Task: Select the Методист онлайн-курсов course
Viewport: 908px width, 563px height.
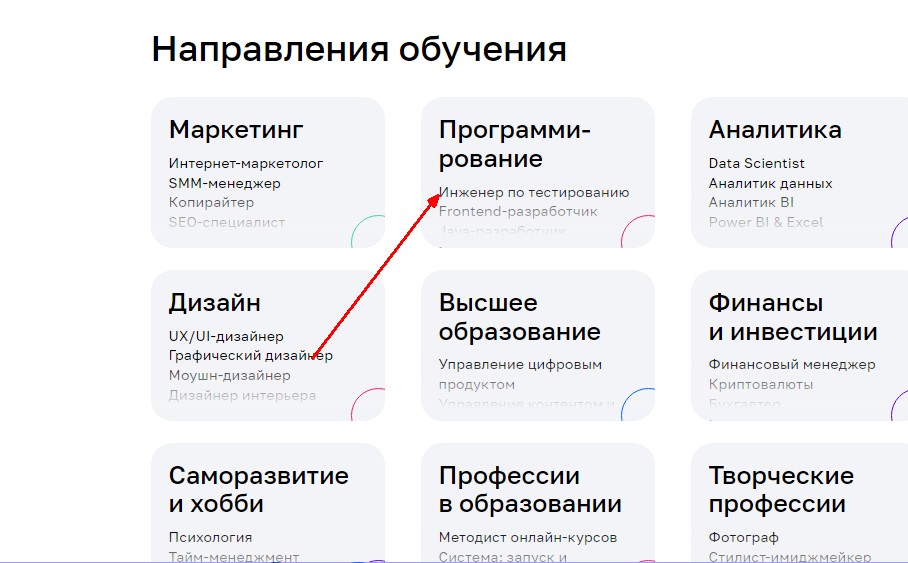Action: click(528, 538)
